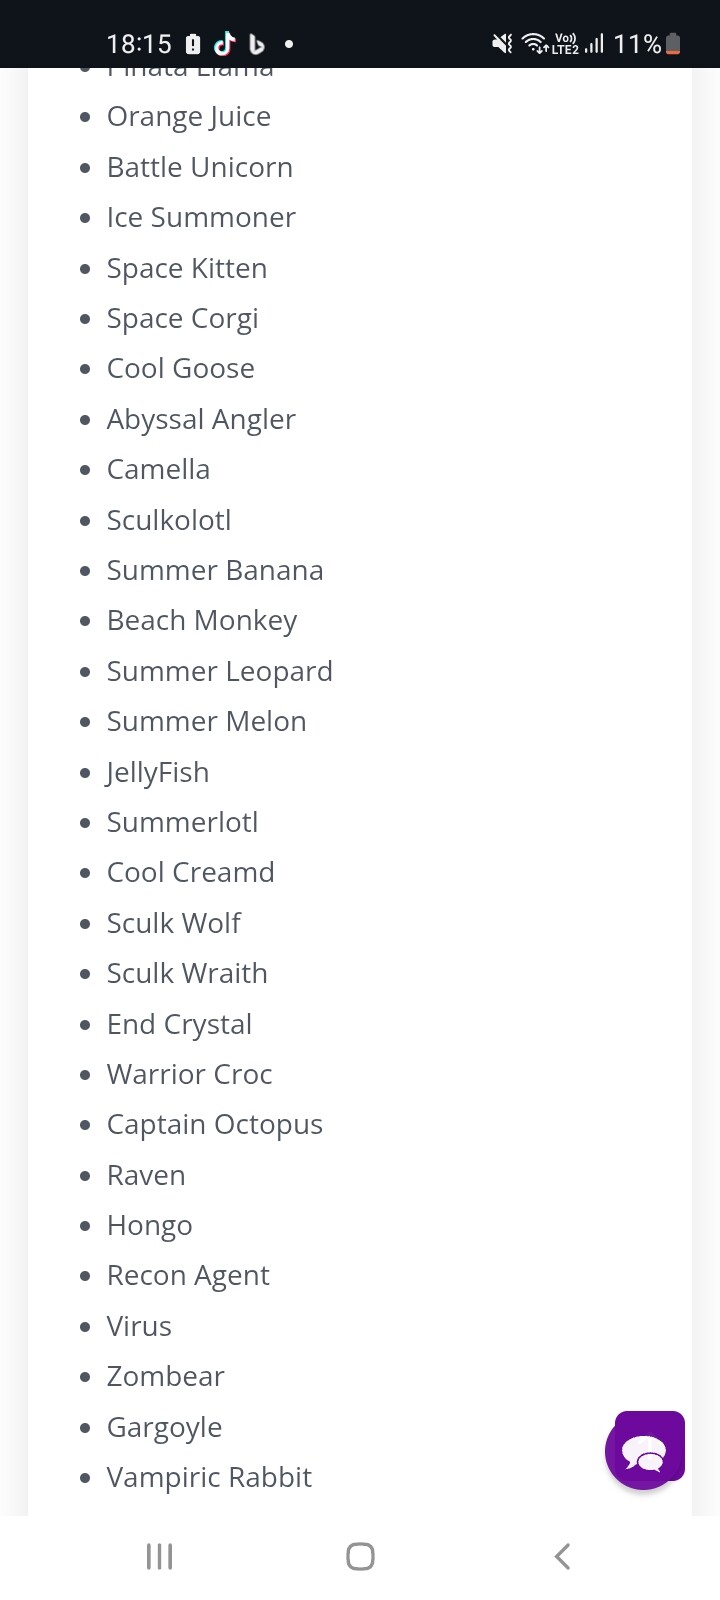Viewport: 720px width, 1600px height.
Task: Select the Battle Unicorn list entry
Action: pos(200,167)
